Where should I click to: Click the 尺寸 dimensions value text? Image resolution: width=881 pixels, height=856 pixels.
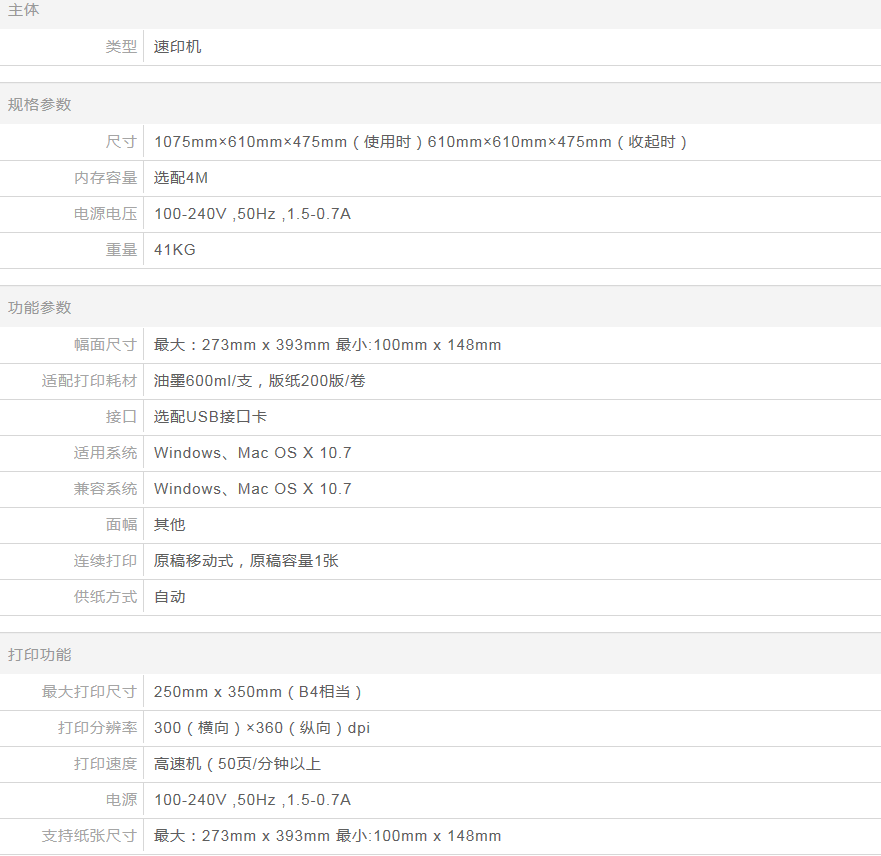coord(420,142)
